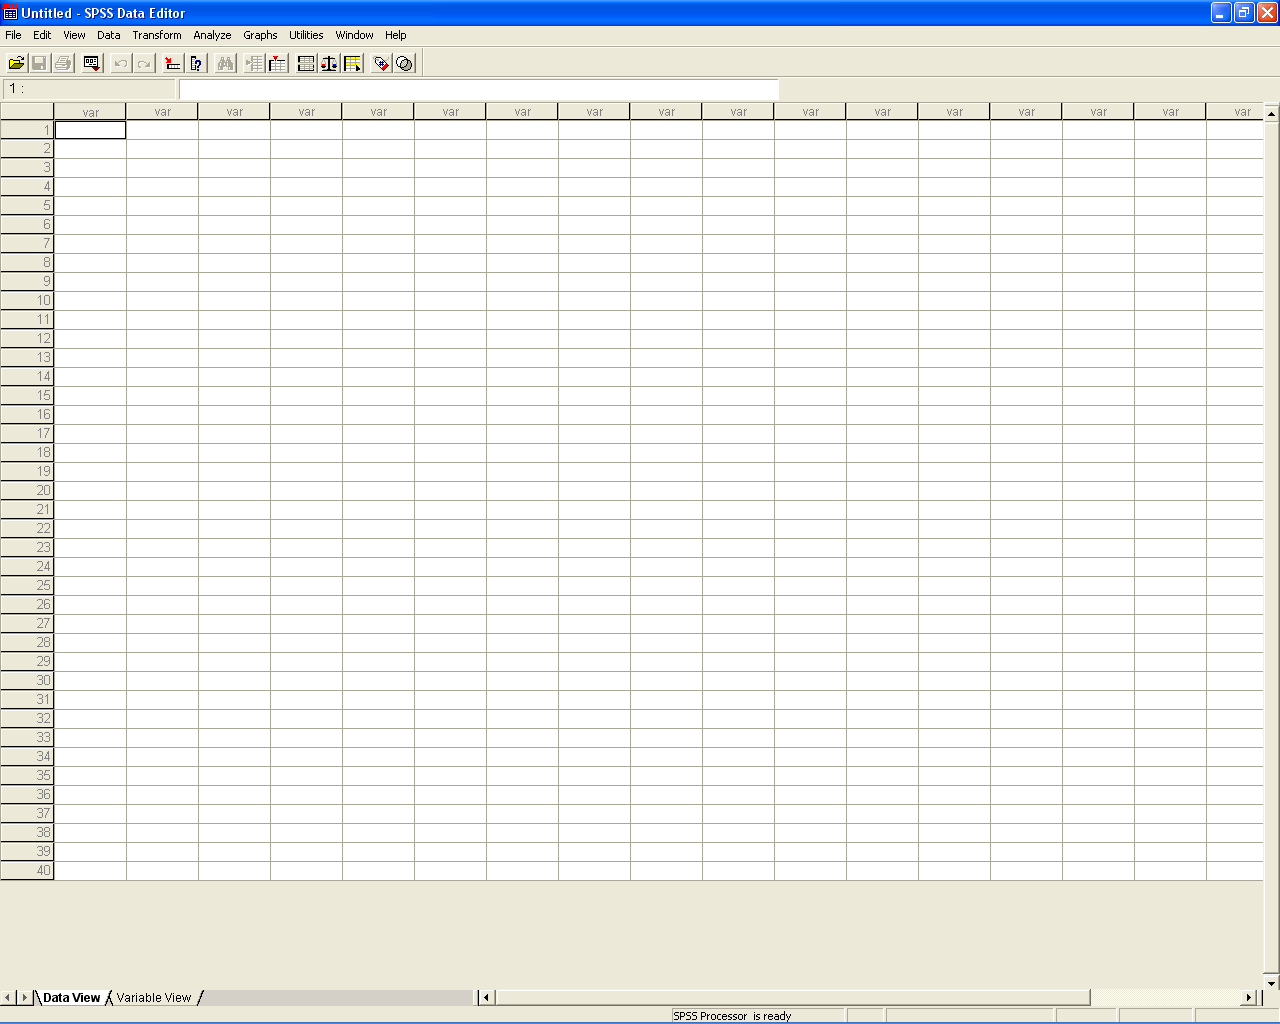Click the Print icon

tap(63, 63)
